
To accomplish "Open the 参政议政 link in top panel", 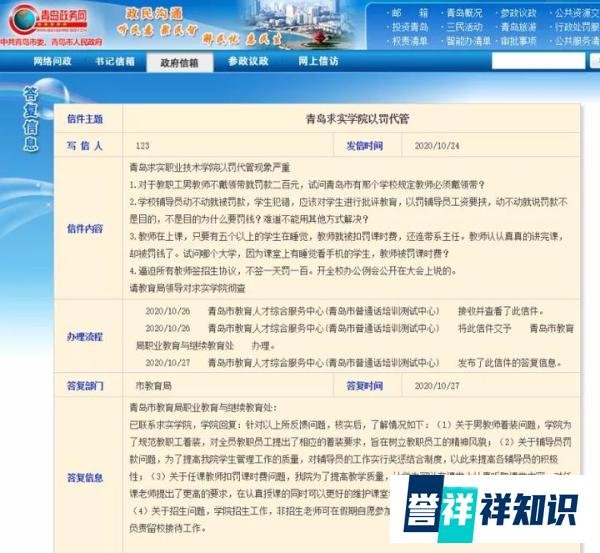I will click(x=518, y=13).
